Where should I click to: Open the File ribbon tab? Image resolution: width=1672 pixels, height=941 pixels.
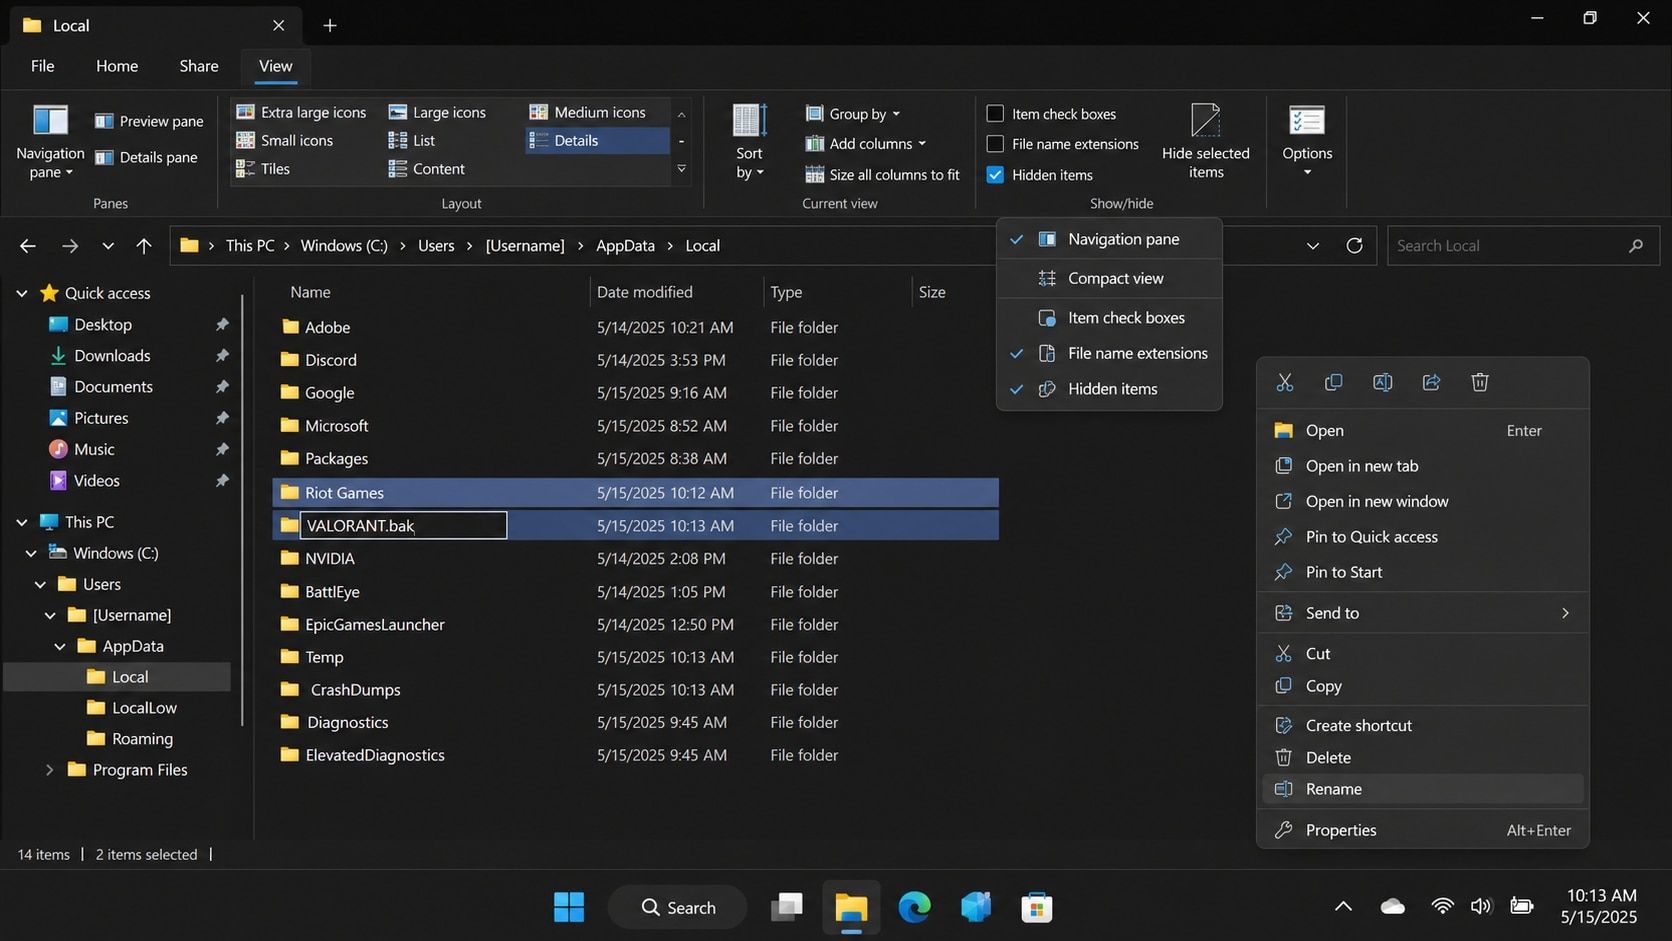click(42, 66)
